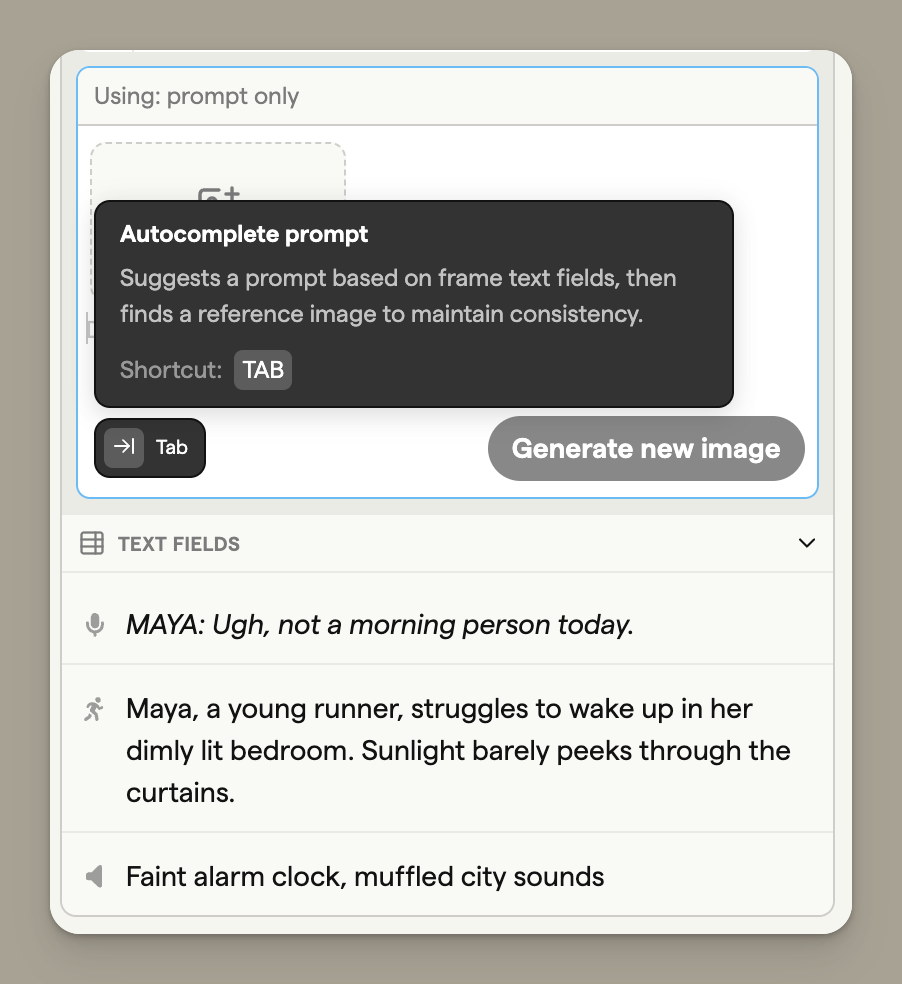Dismiss the Autocomplete prompt tooltip
Viewport: 902px width, 984px height.
pyautogui.click(x=413, y=303)
